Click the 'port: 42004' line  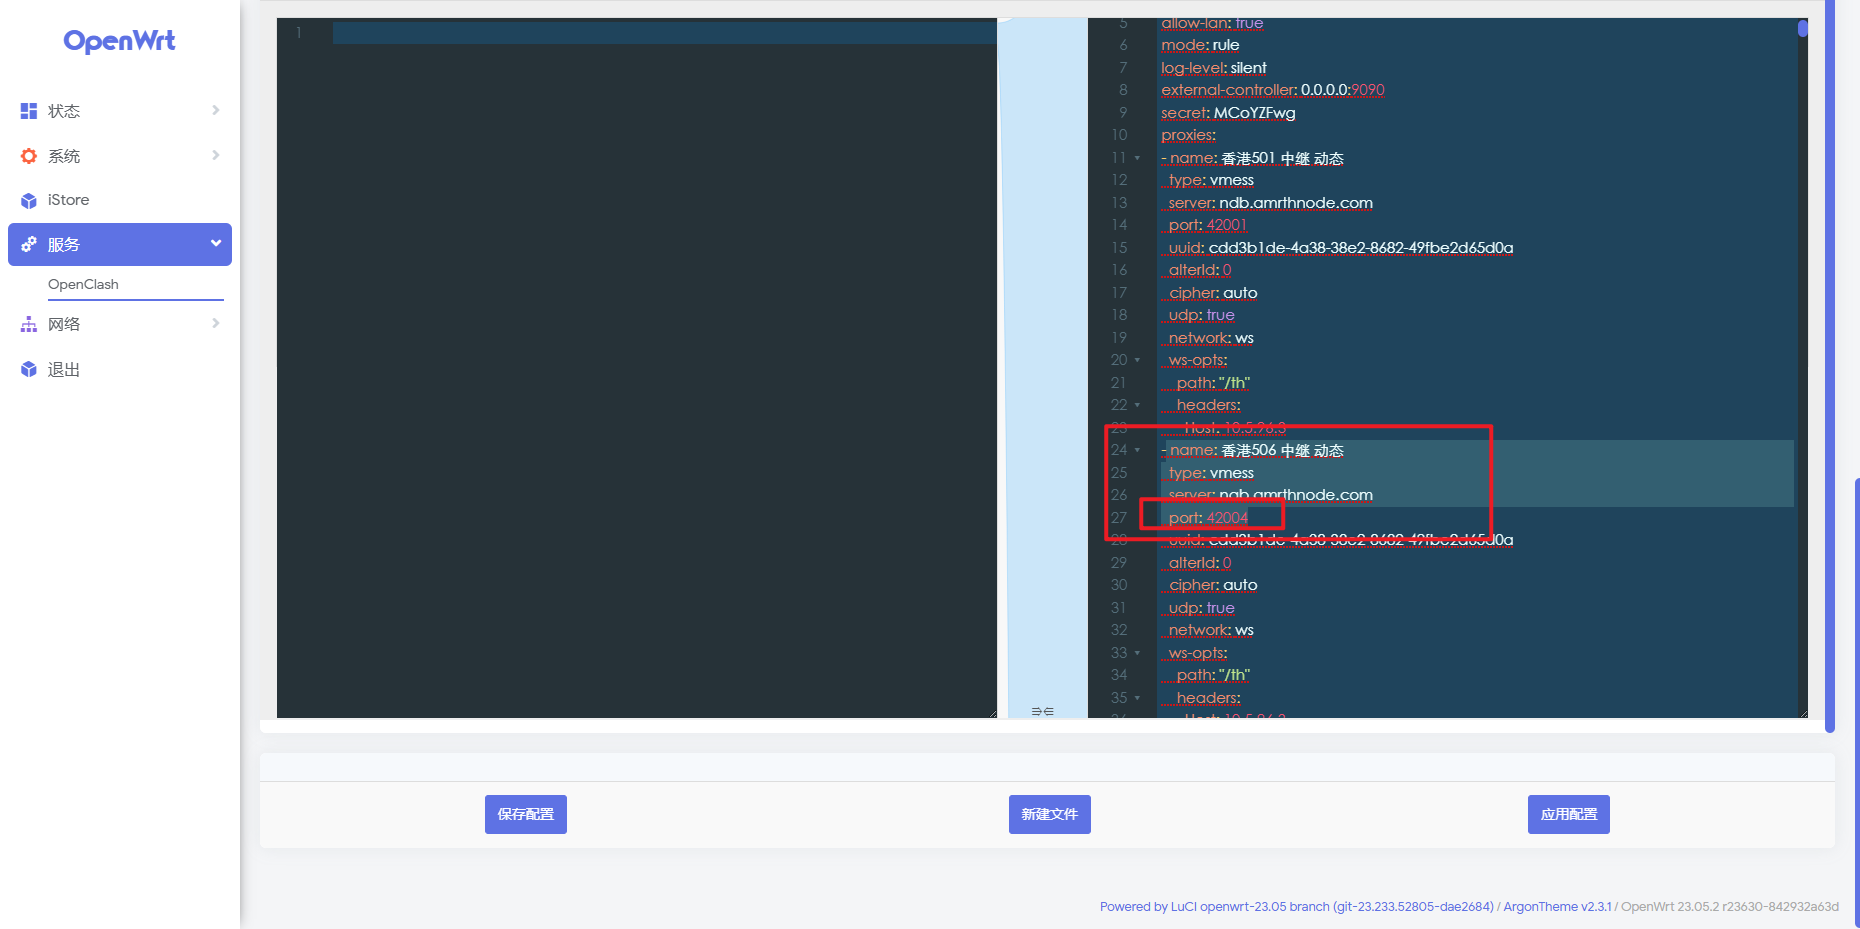tap(1208, 518)
